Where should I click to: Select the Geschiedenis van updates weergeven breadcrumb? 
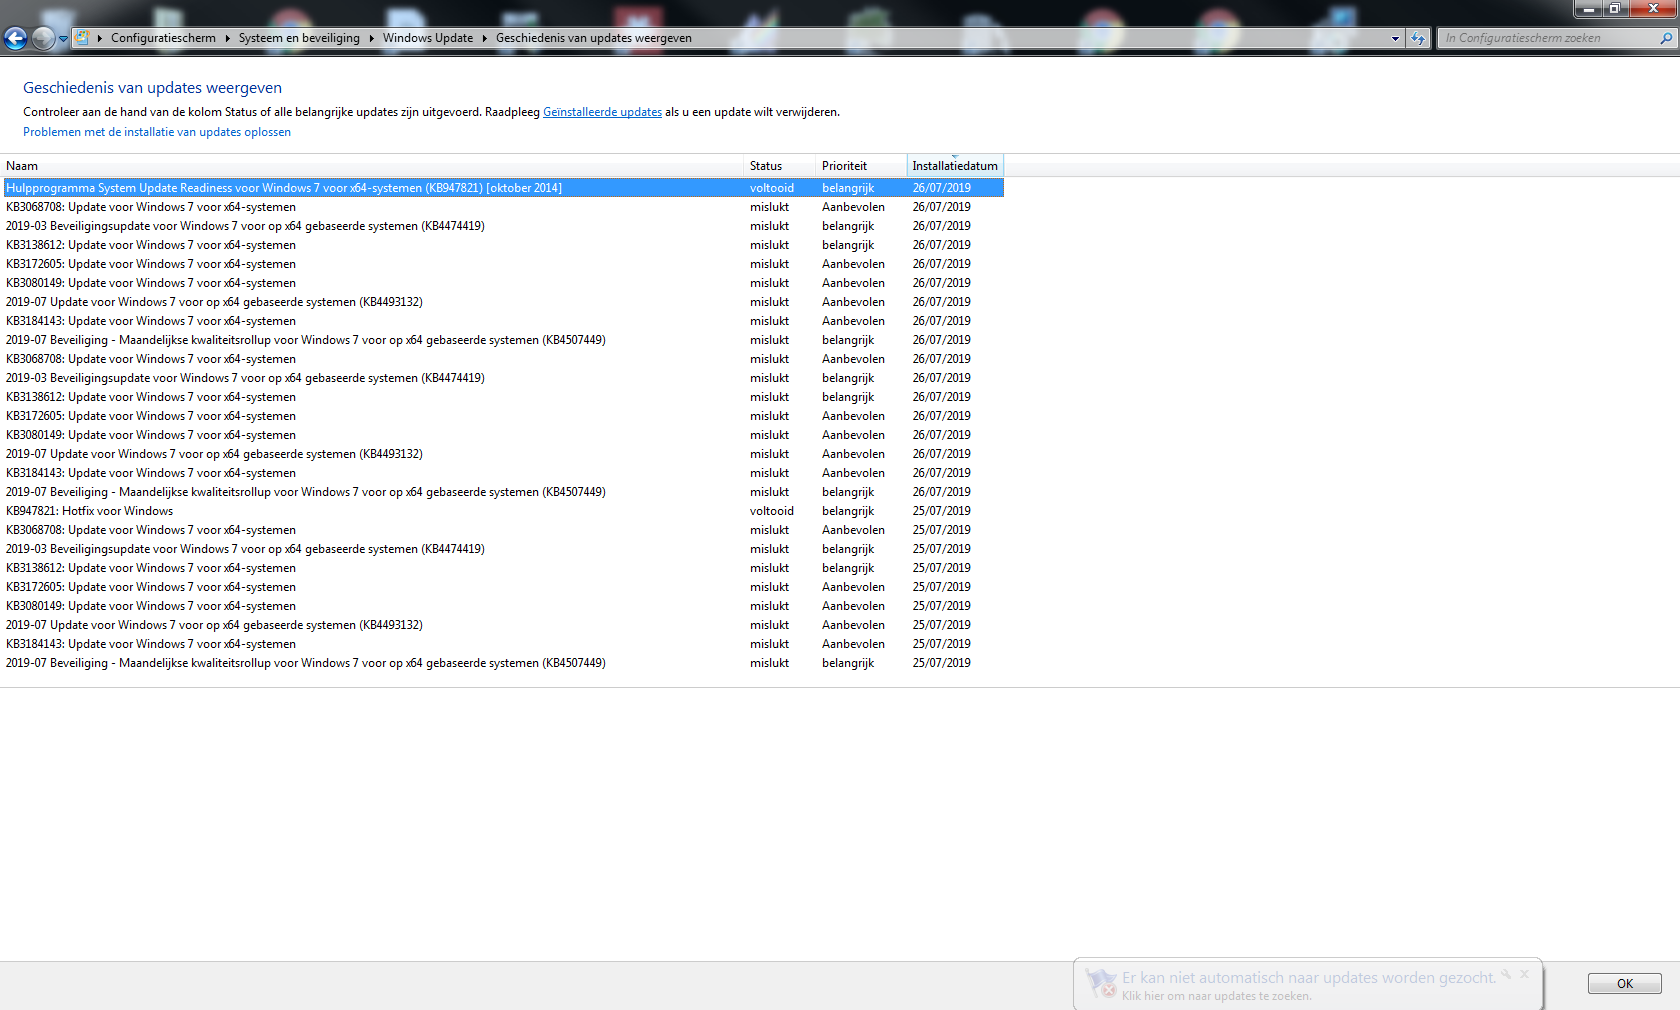click(594, 38)
